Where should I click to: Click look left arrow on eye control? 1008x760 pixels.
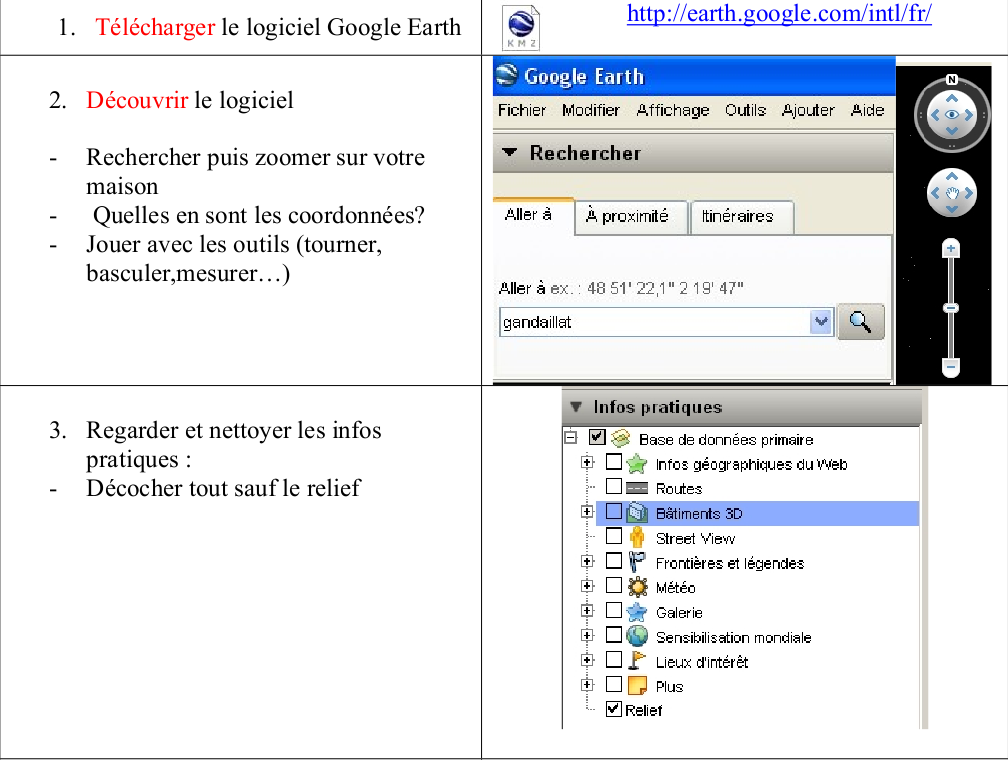click(x=935, y=115)
